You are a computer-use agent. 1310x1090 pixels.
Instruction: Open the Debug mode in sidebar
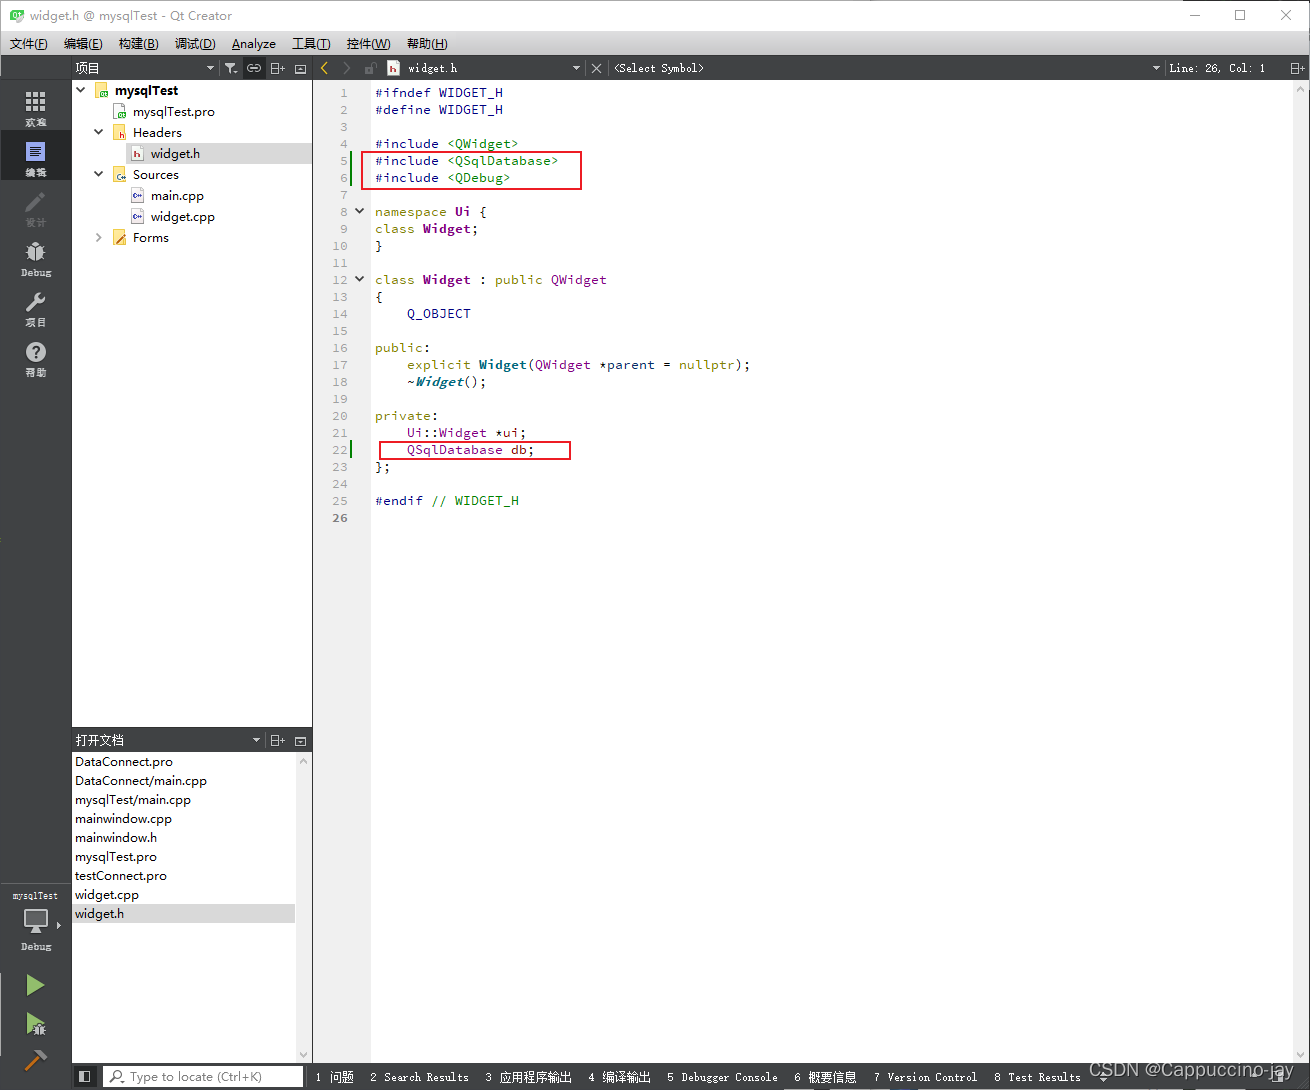35,257
